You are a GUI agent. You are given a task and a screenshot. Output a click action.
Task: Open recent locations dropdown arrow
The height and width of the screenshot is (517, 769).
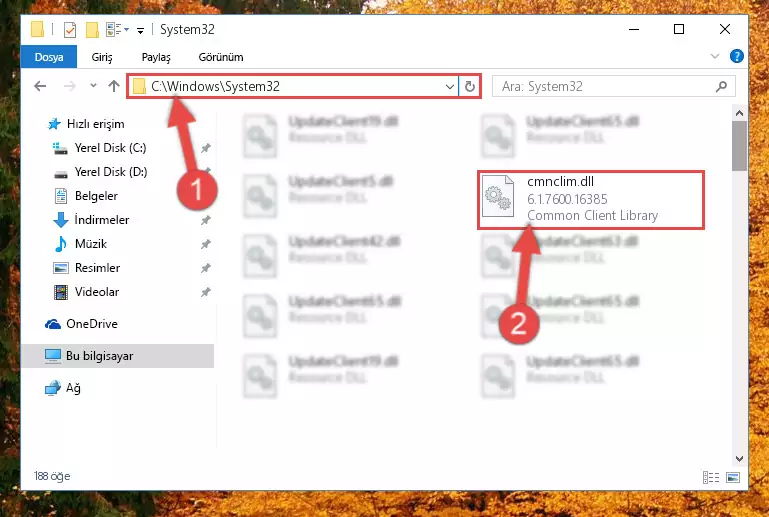(x=93, y=86)
